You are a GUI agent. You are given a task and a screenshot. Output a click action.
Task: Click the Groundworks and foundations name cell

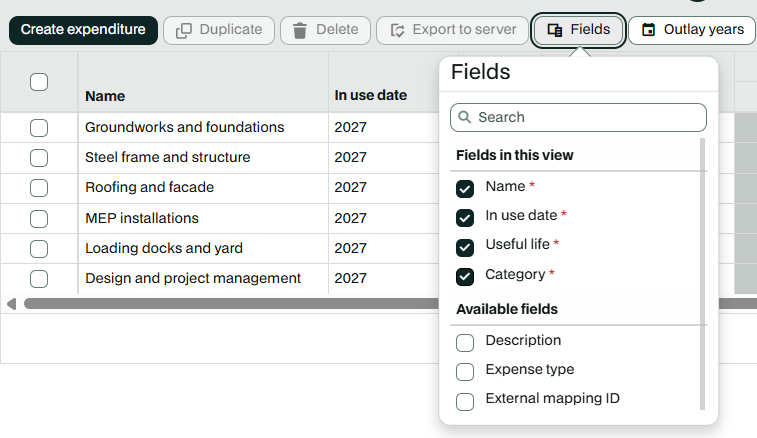pos(203,127)
